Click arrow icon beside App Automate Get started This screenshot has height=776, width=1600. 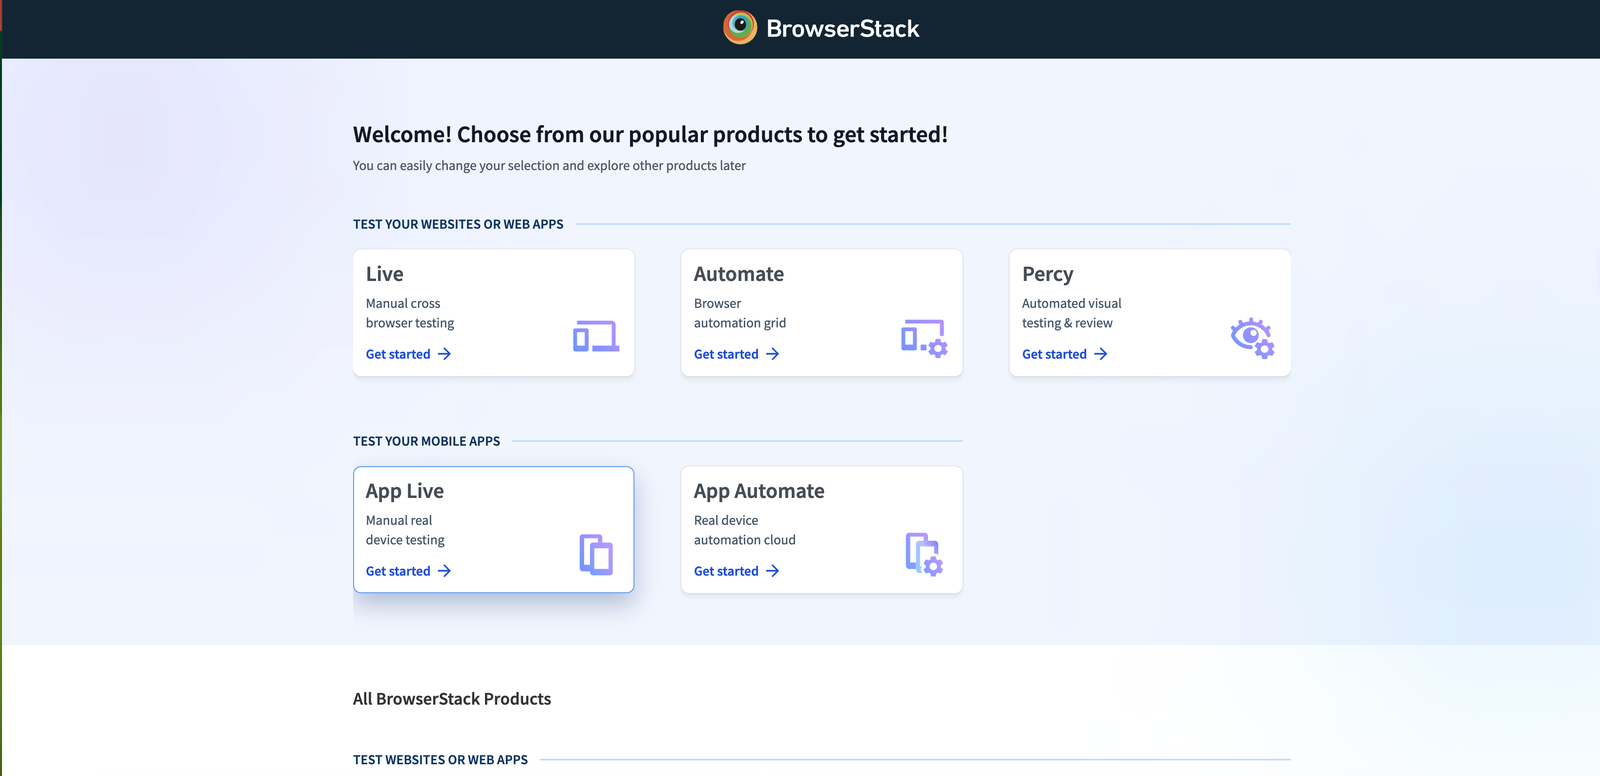click(773, 571)
